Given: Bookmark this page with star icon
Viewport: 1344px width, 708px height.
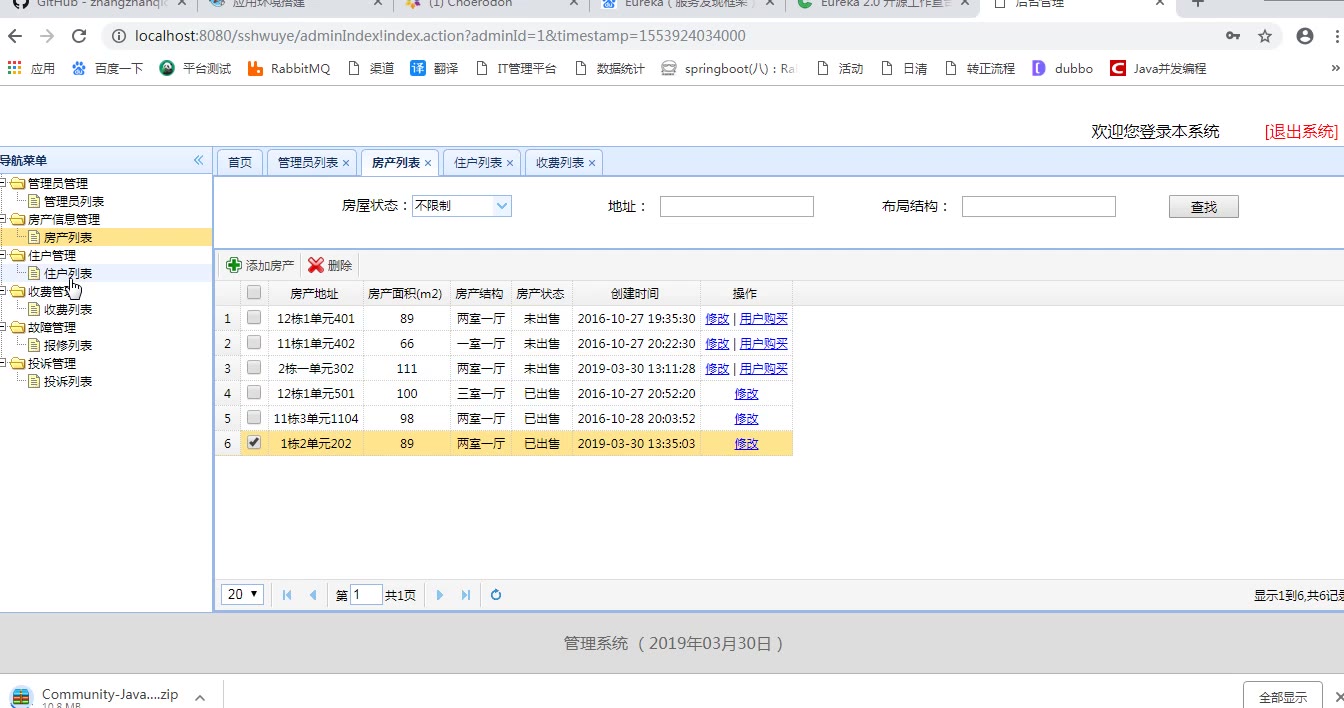Looking at the screenshot, I should pyautogui.click(x=1265, y=36).
